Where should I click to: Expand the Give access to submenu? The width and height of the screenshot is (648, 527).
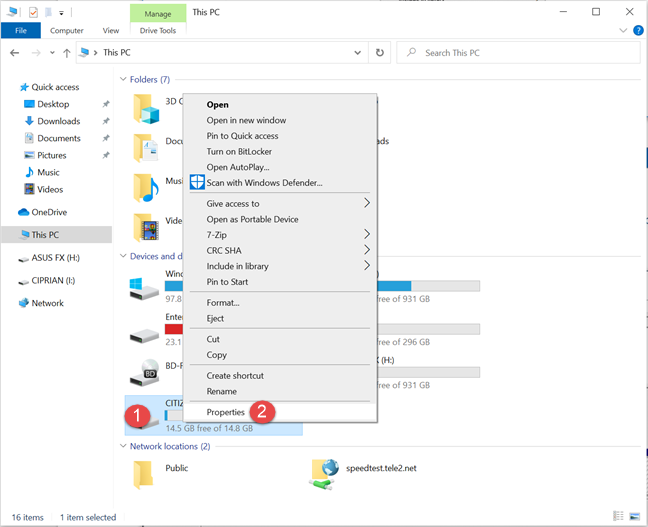[280, 203]
